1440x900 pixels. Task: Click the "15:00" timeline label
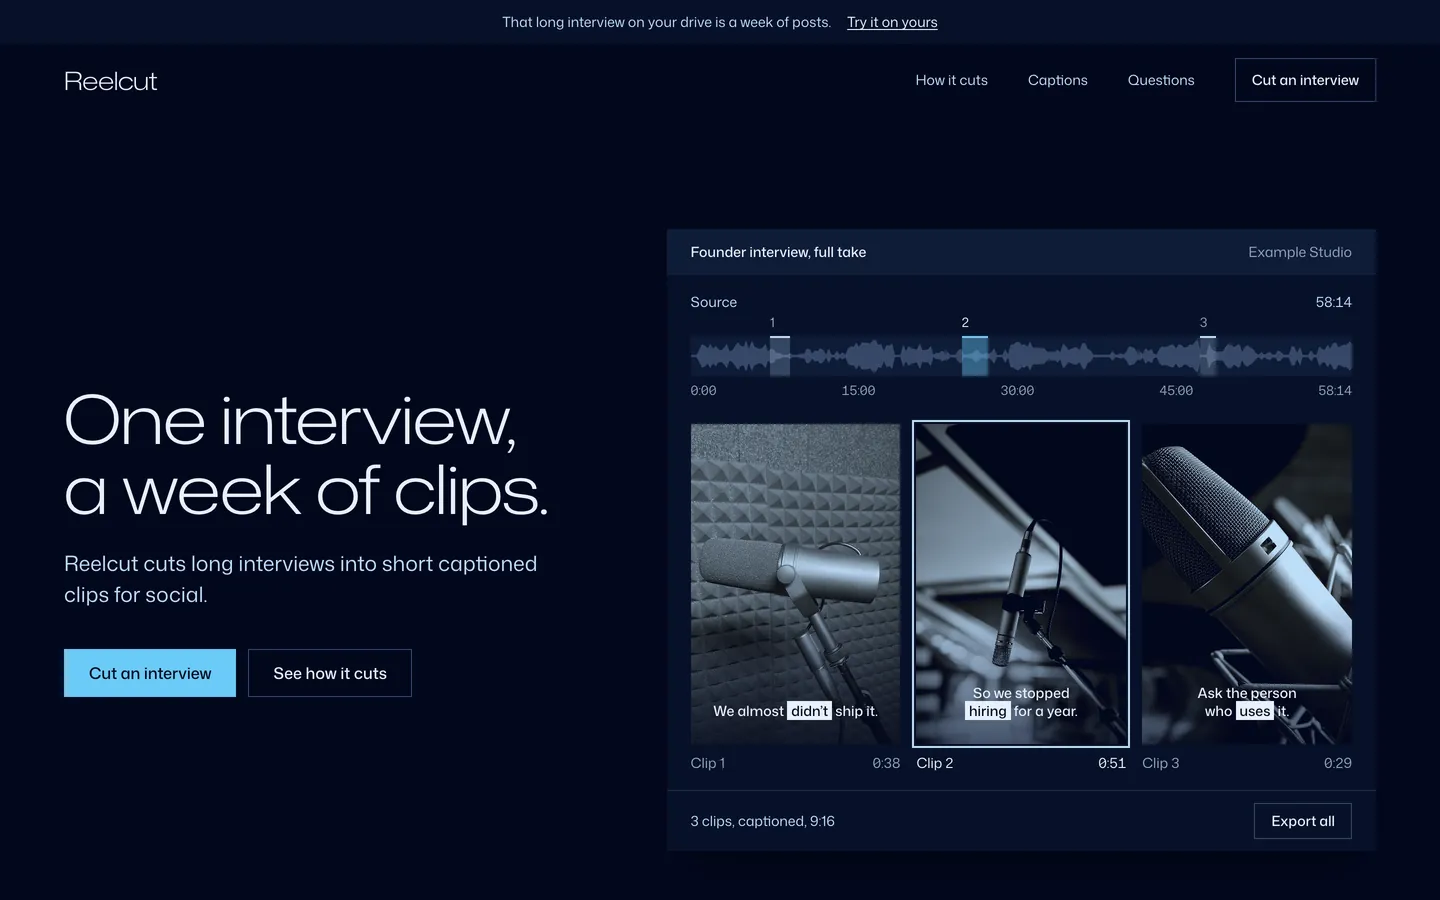coord(858,390)
